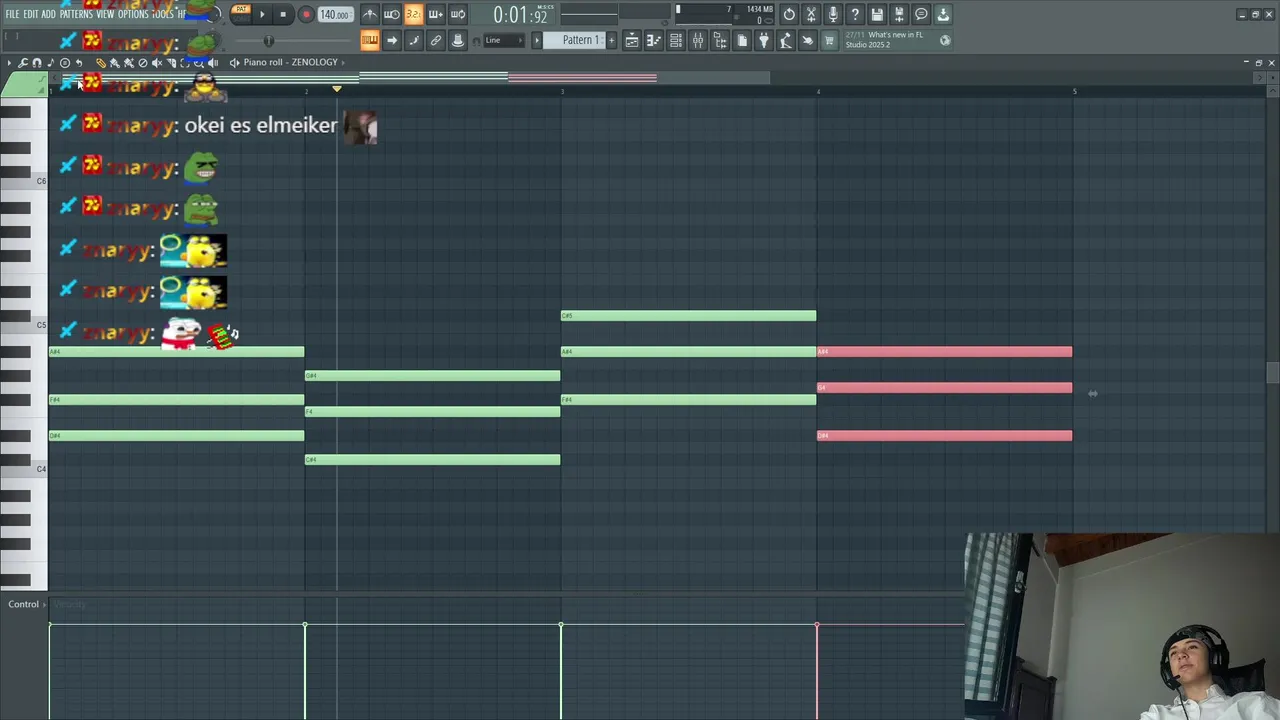Screen dimensions: 1280x720
Task: Toggle PAT/SONG mode switch
Action: click(241, 14)
